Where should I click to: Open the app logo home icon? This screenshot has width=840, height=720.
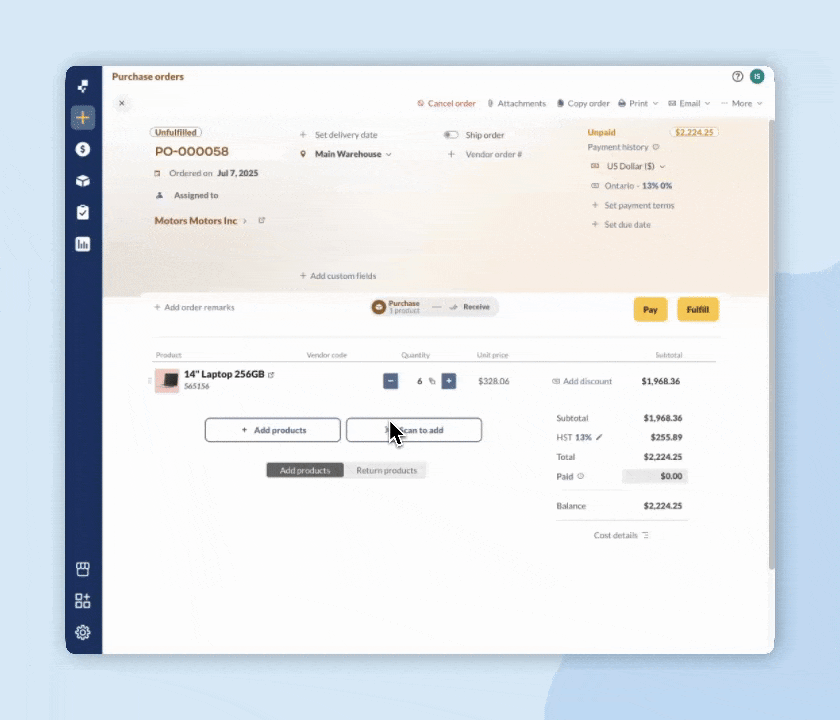tap(83, 86)
